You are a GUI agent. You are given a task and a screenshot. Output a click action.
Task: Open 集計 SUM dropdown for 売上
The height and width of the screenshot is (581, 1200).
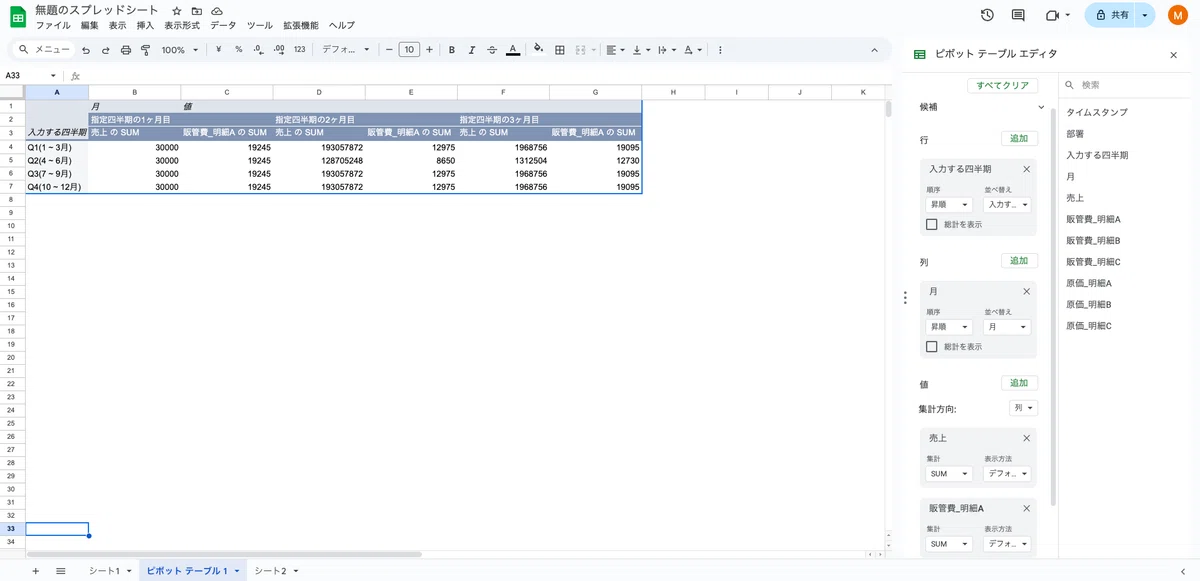click(949, 474)
